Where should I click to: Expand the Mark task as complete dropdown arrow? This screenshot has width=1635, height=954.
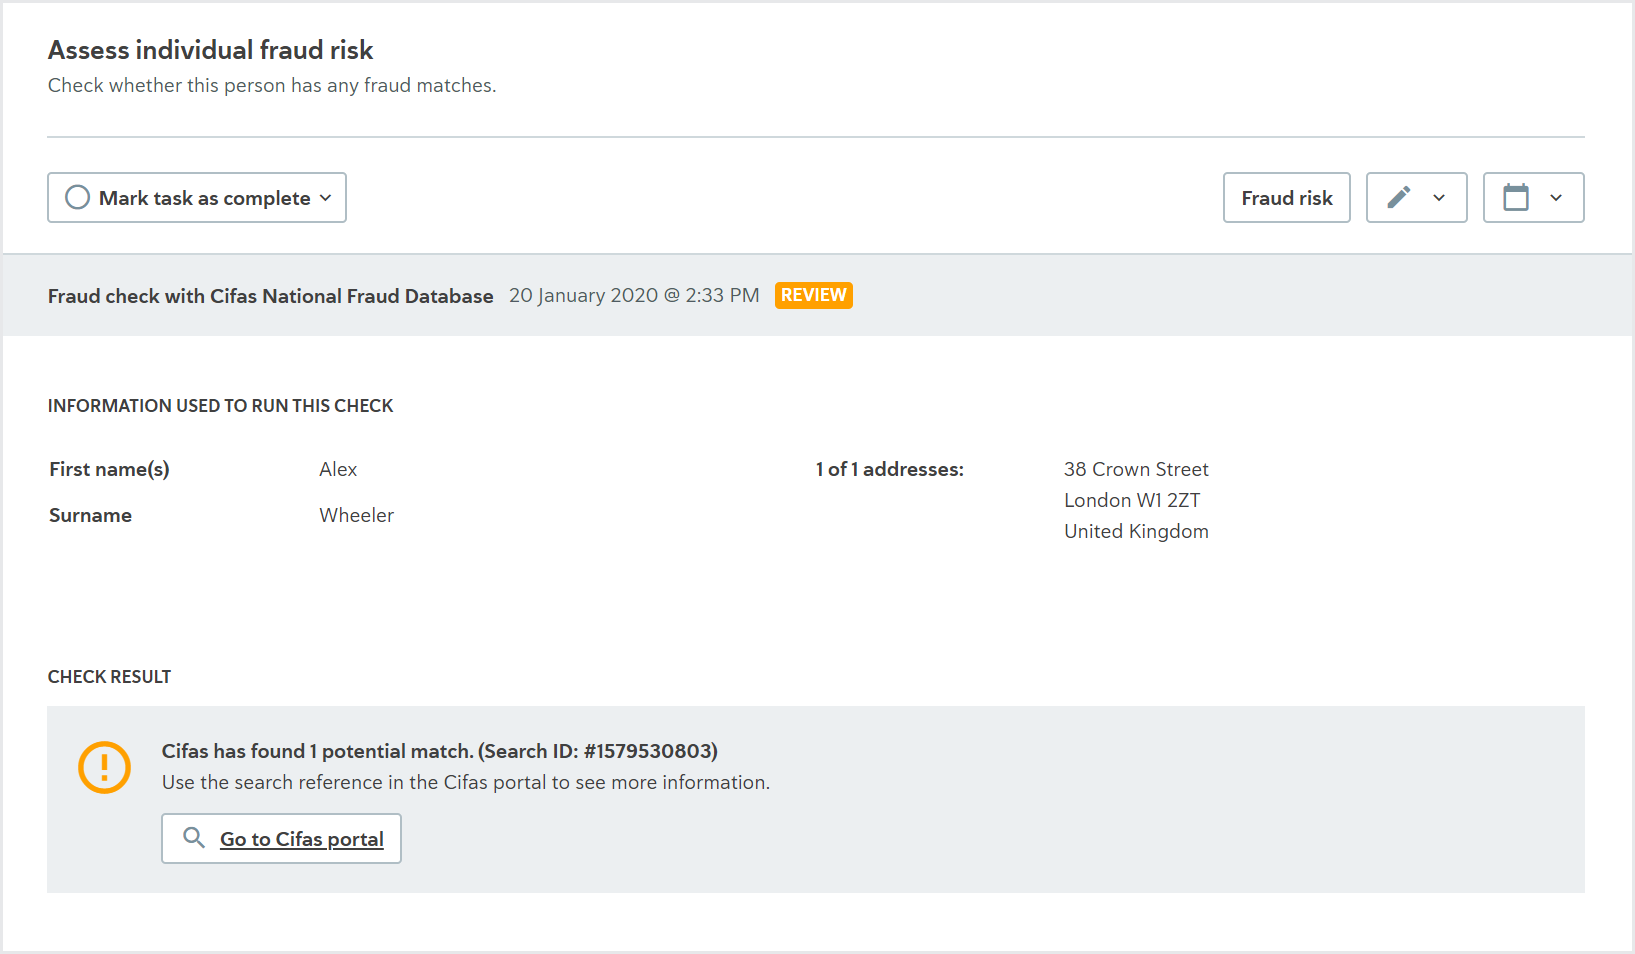326,198
